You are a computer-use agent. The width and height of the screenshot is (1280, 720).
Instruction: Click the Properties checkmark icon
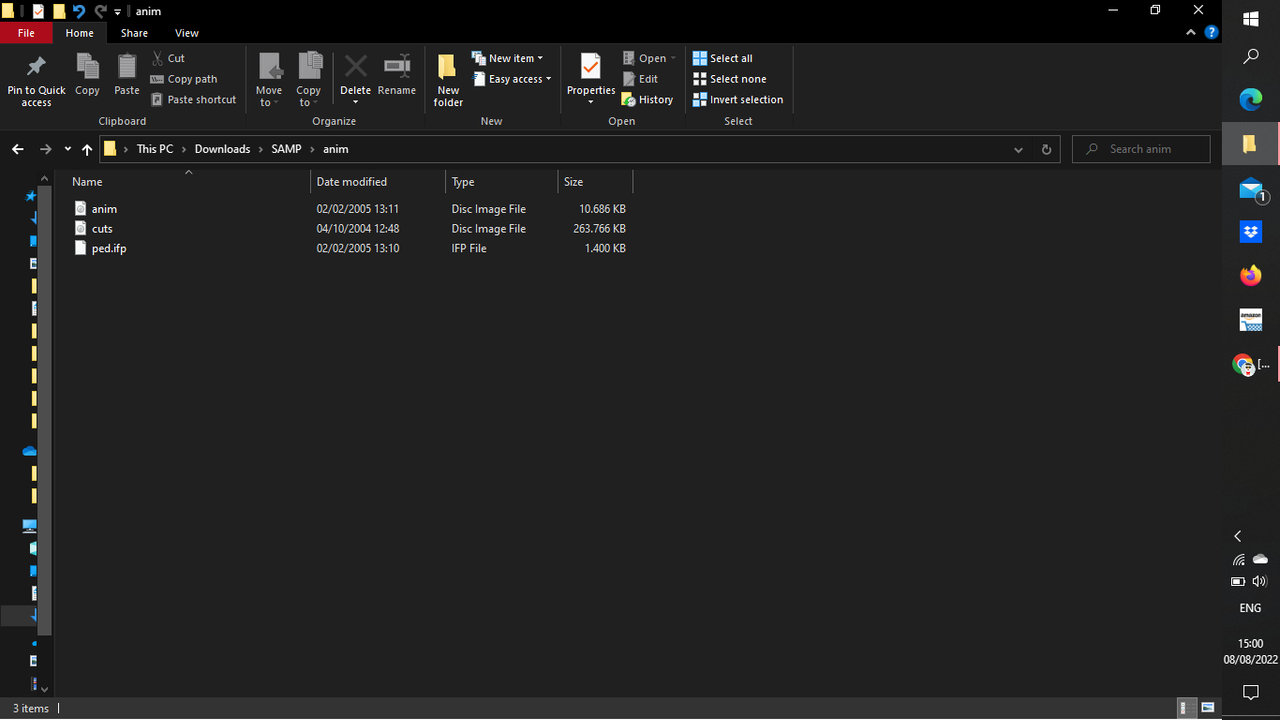591,67
